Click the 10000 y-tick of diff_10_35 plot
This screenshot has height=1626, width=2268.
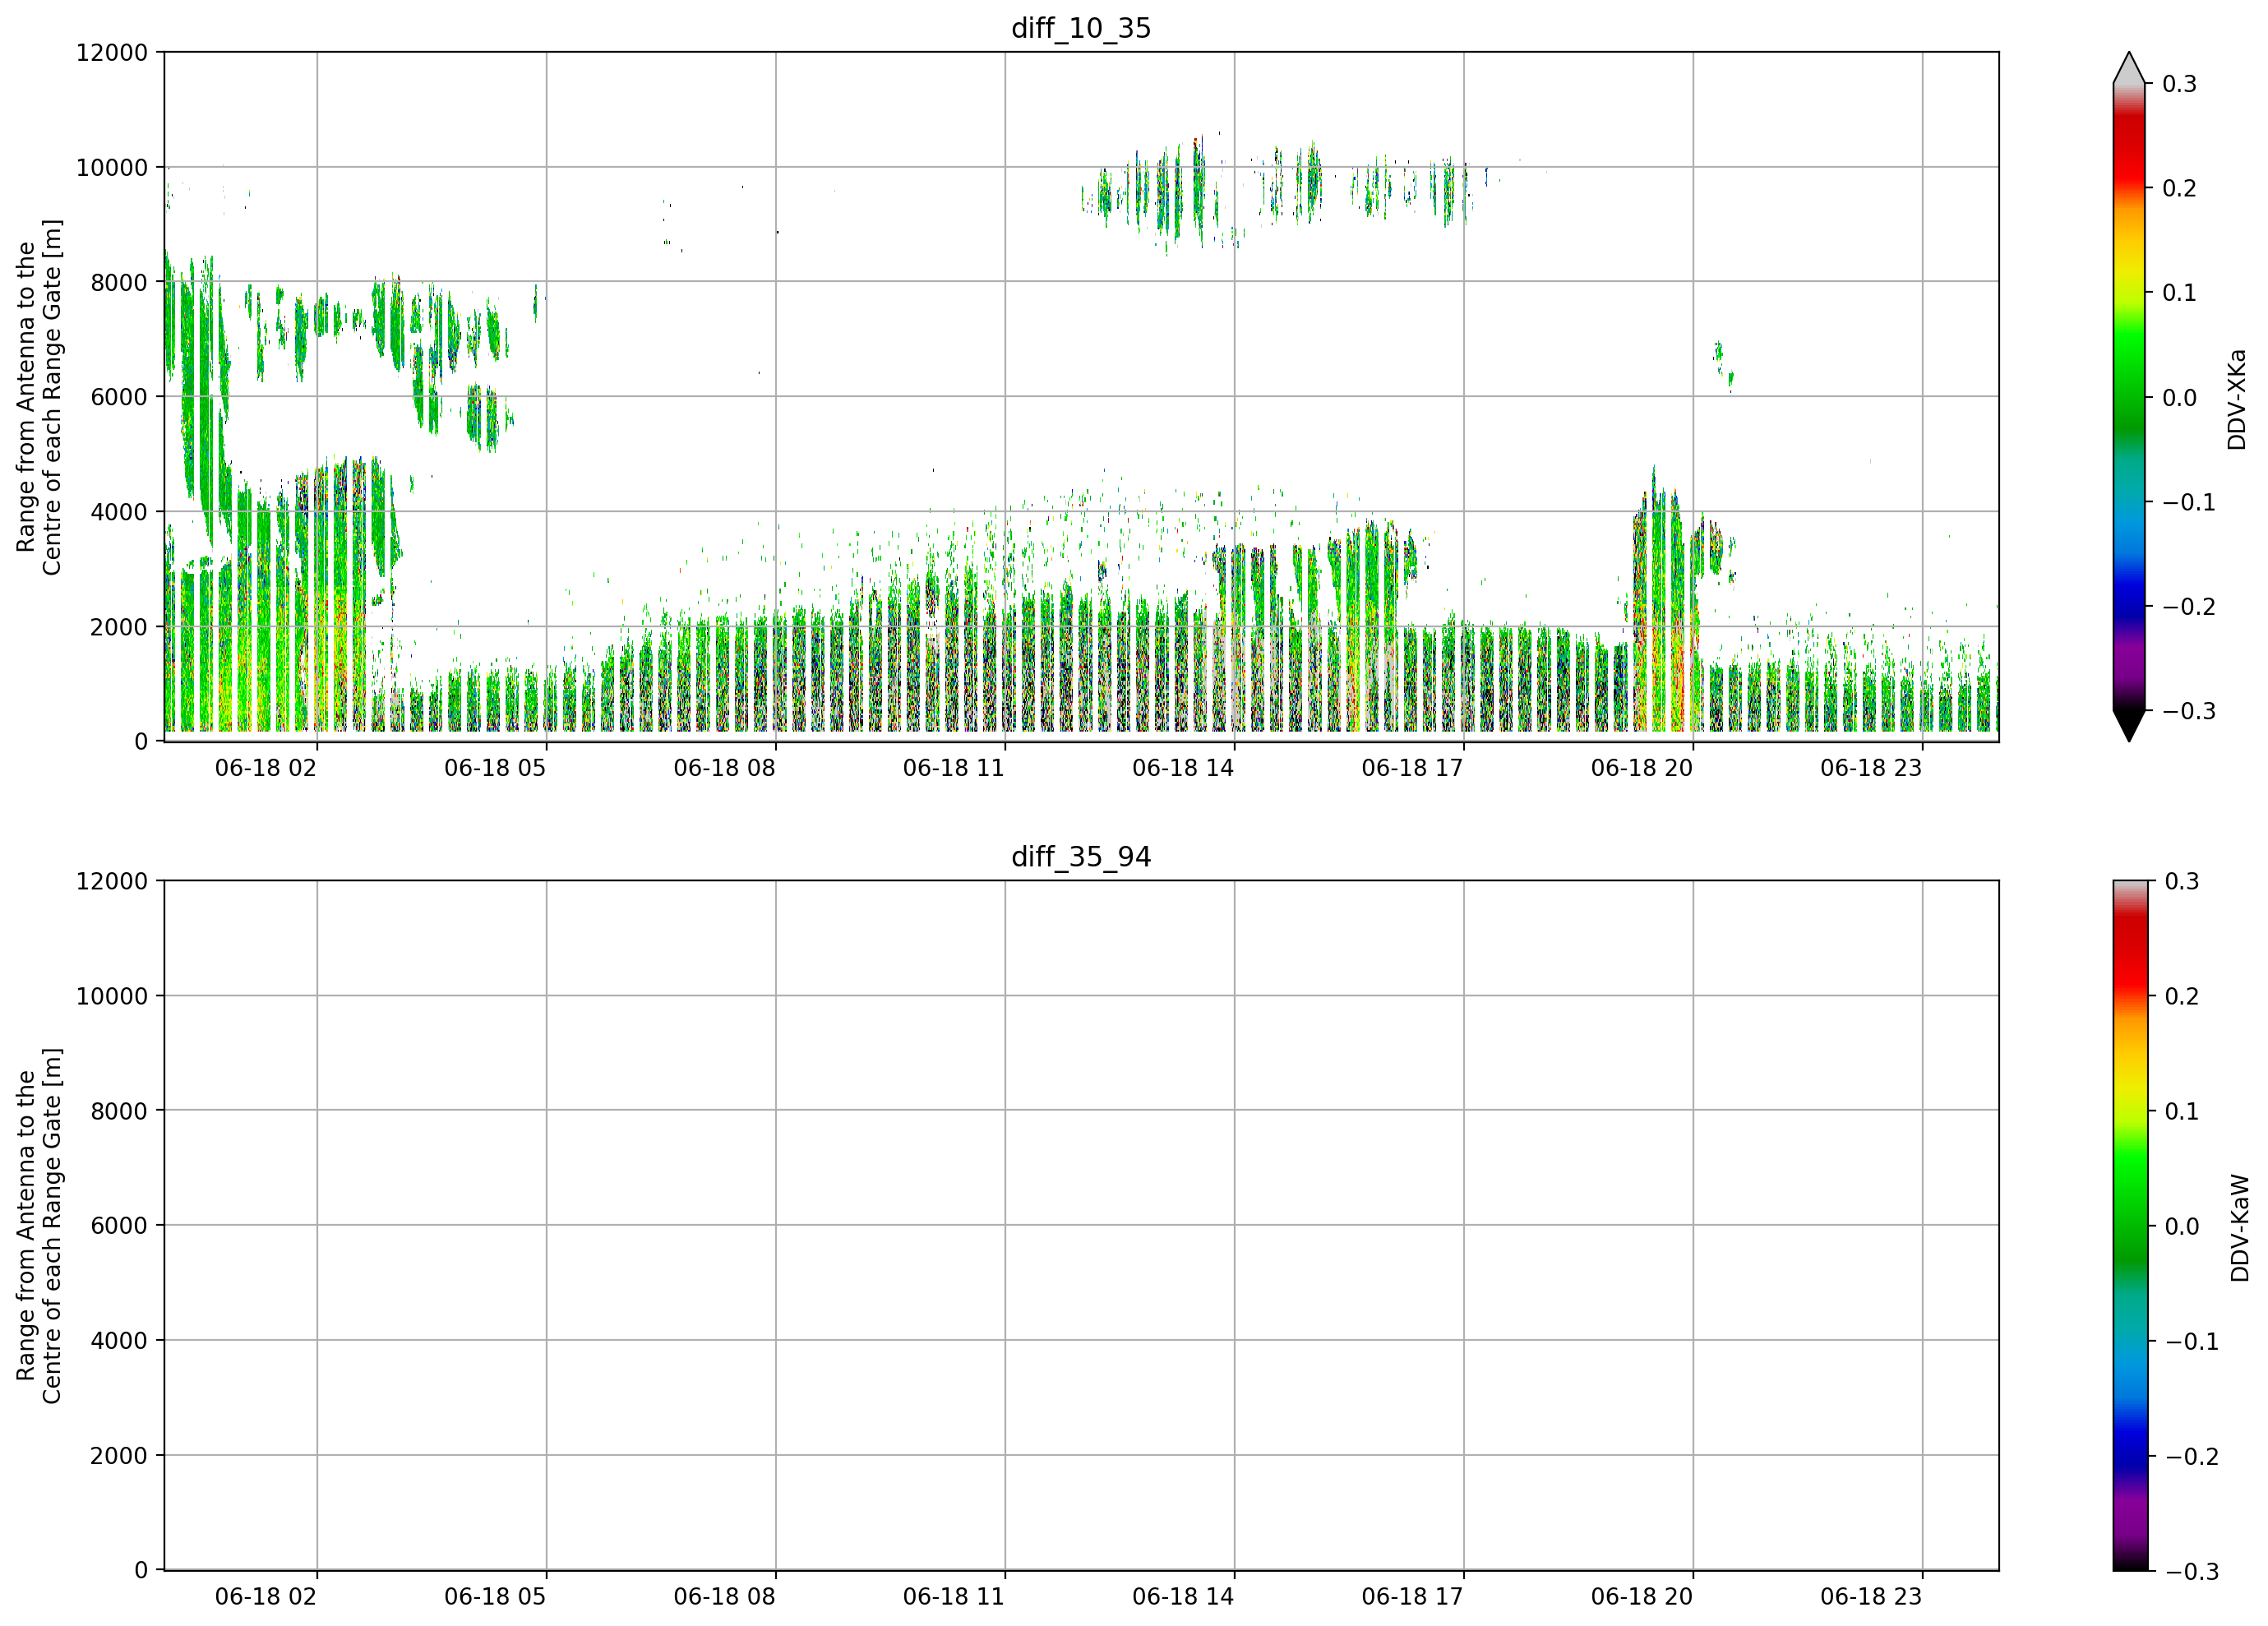tap(112, 168)
